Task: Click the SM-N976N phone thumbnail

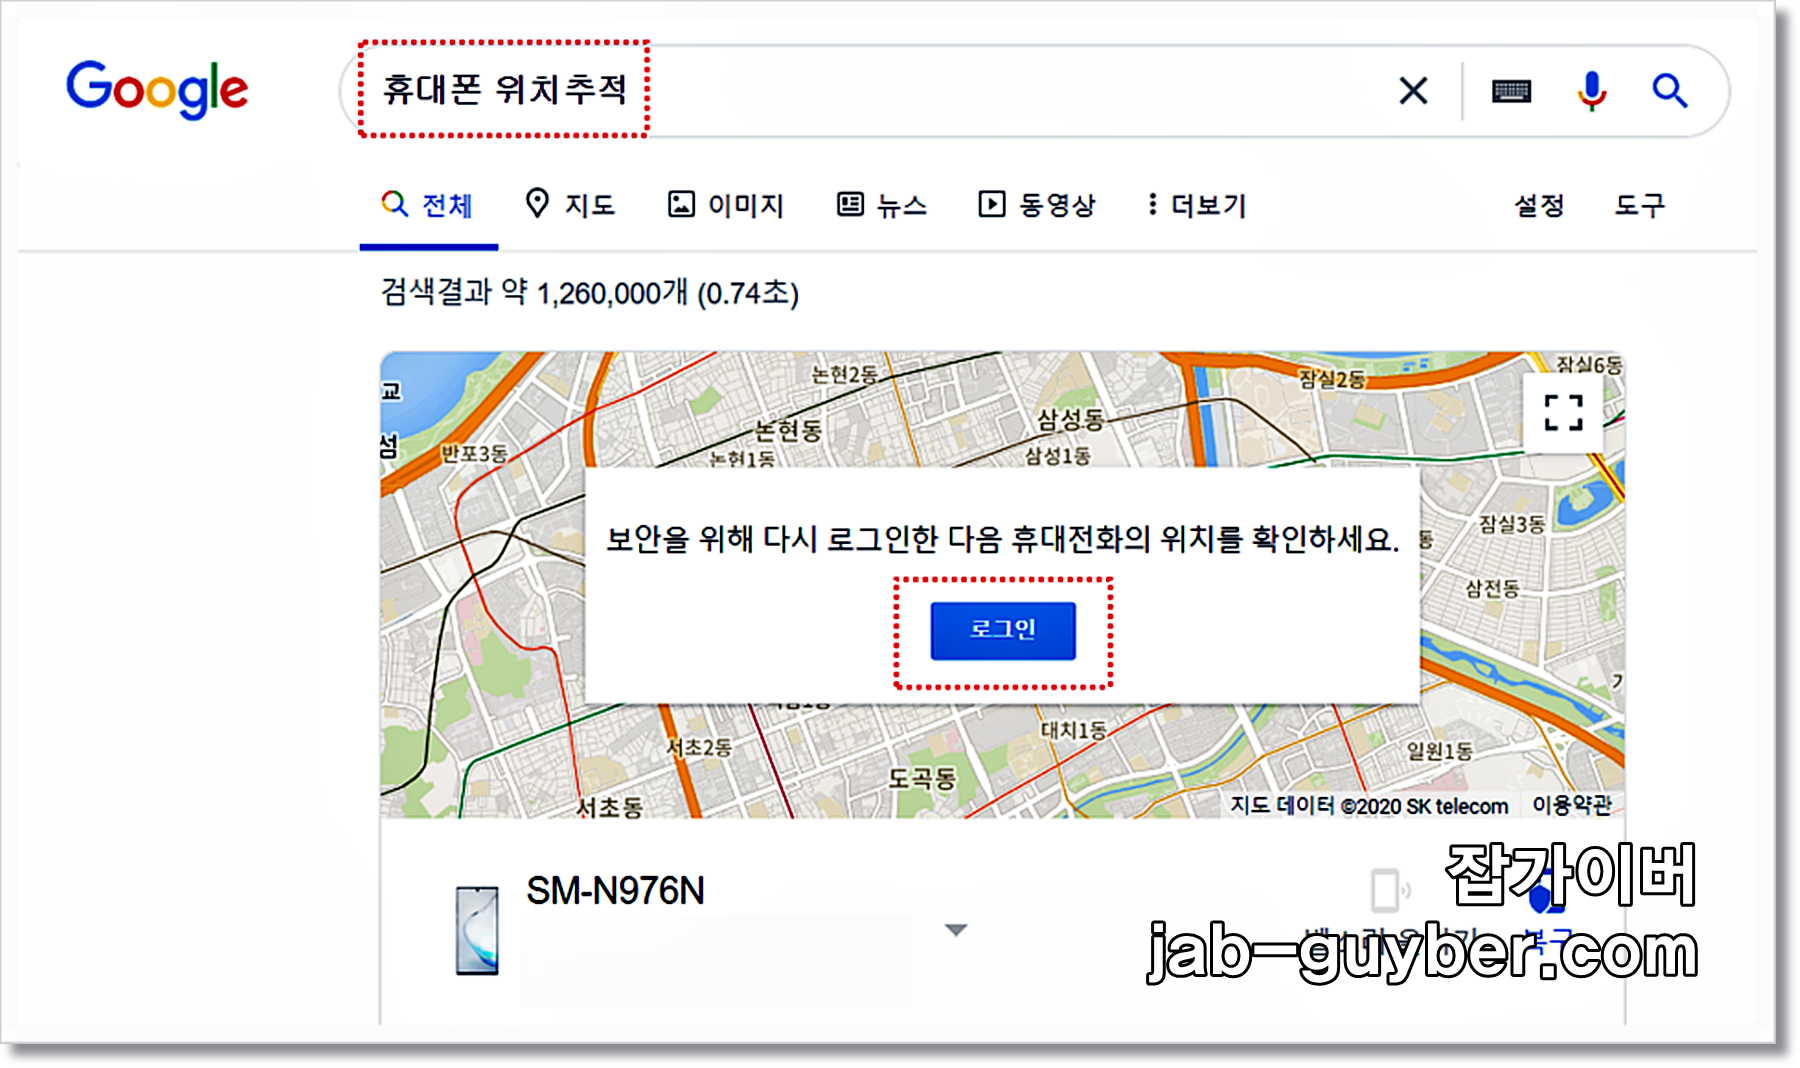Action: click(477, 930)
